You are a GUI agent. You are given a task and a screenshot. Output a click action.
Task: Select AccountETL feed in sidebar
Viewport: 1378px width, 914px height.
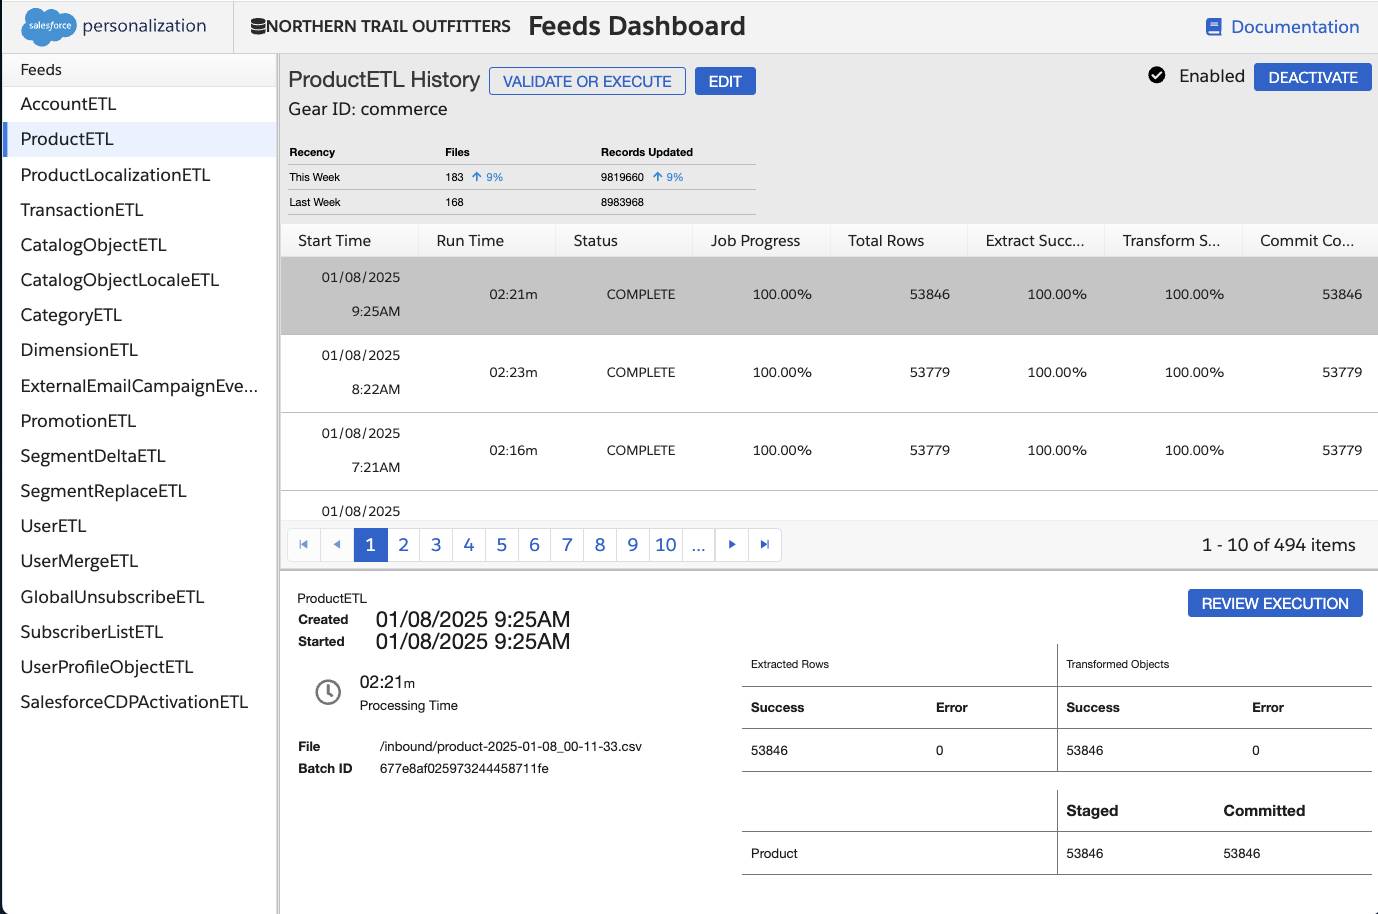140,104
